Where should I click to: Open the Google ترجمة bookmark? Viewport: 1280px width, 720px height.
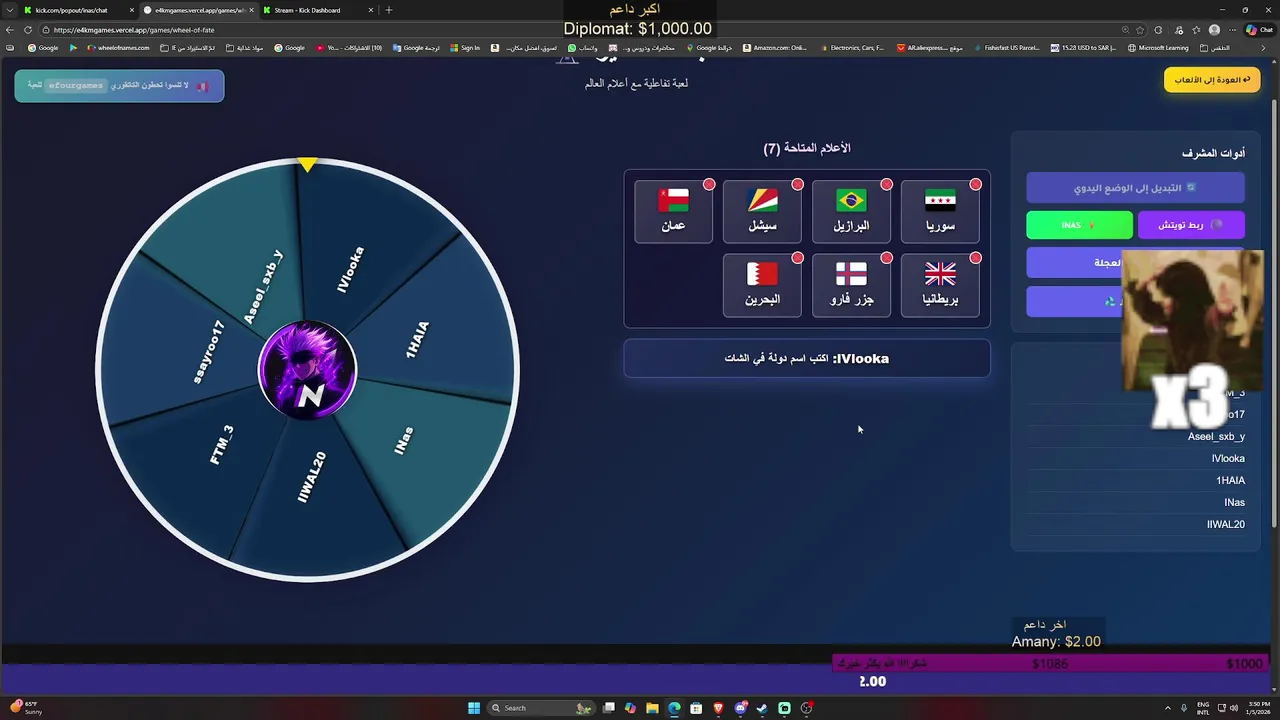416,48
